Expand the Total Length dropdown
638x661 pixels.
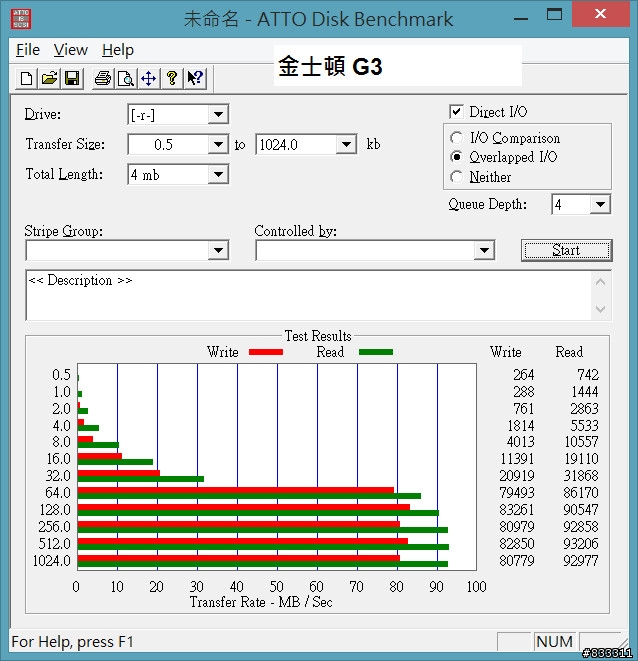point(218,175)
